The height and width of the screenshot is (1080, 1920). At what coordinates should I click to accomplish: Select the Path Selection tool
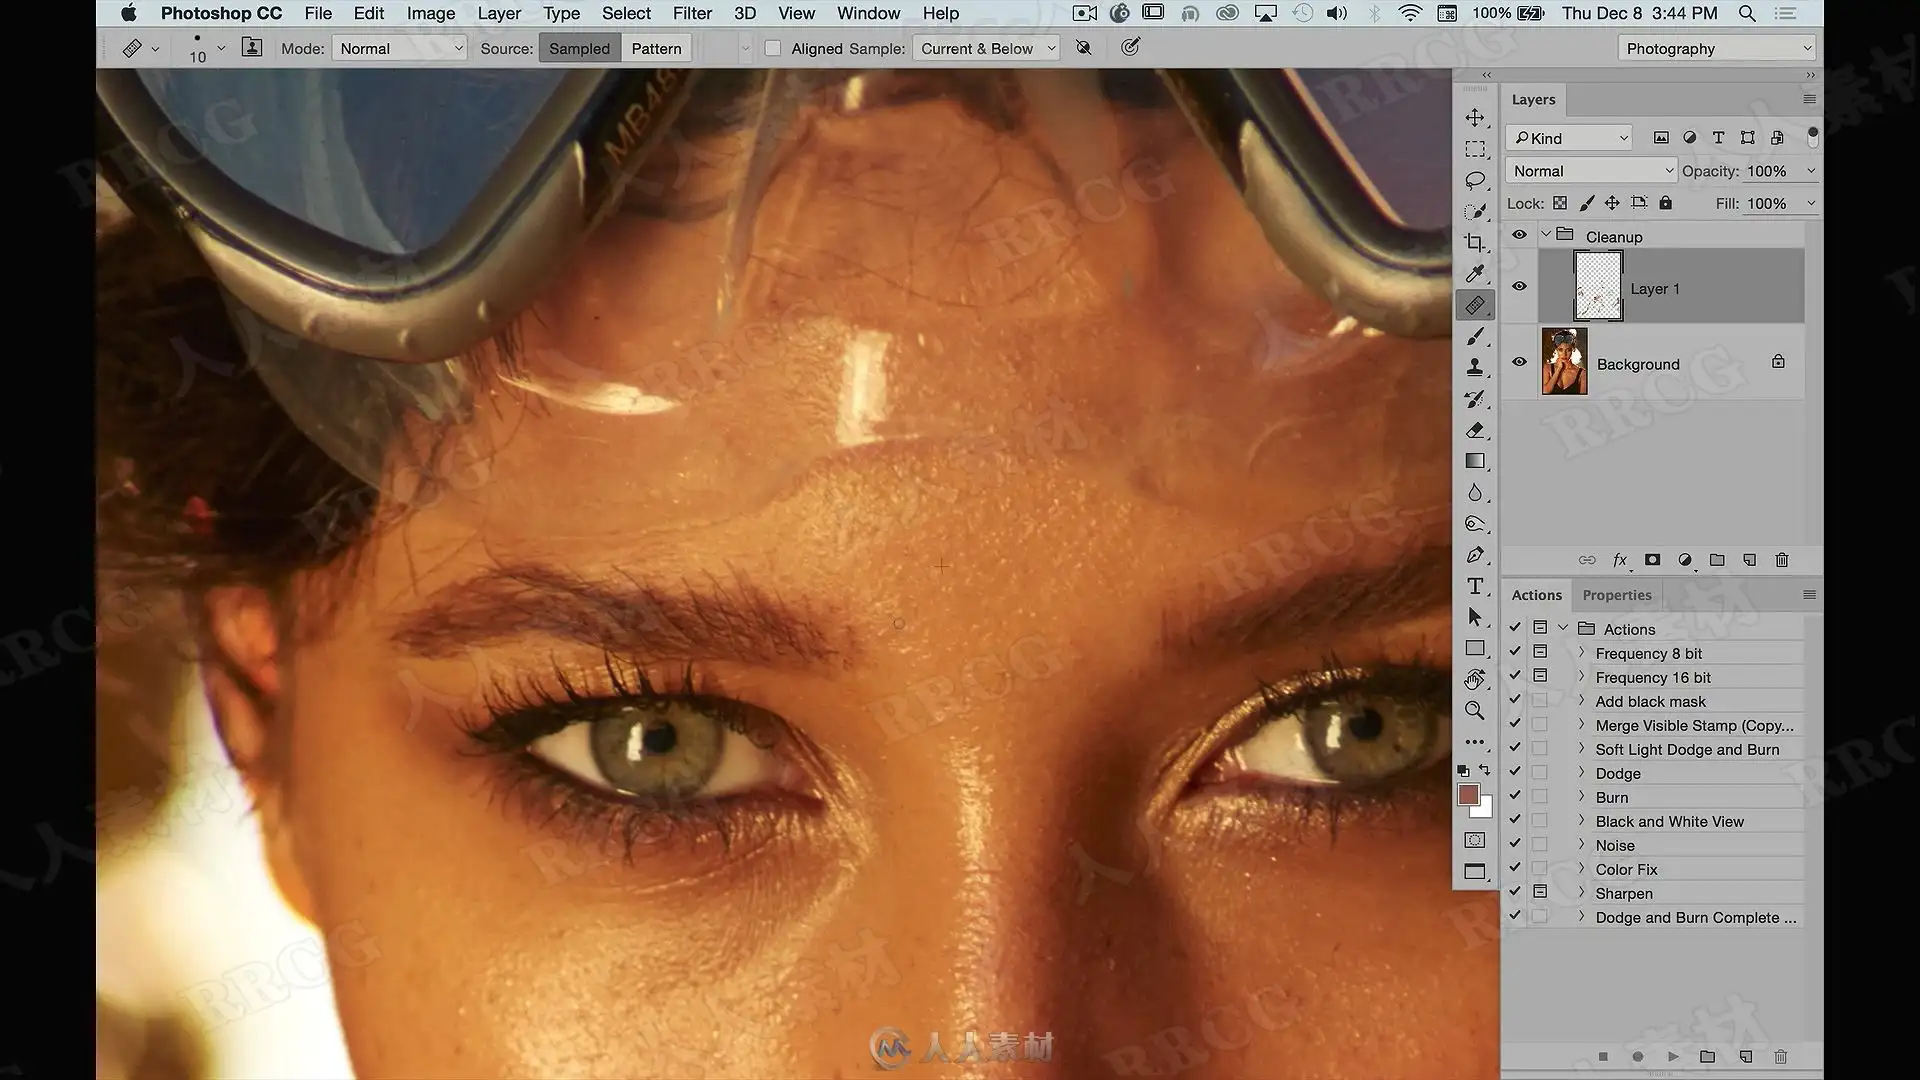[x=1475, y=617]
